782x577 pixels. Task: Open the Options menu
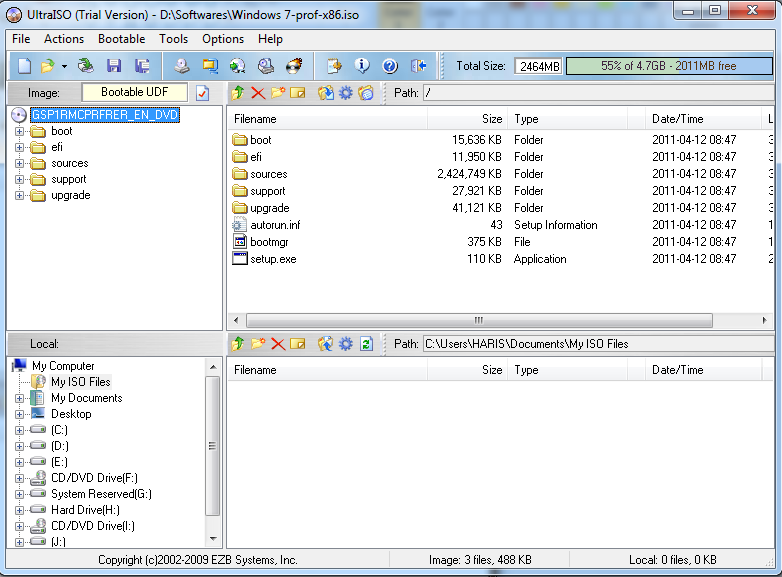coord(223,39)
